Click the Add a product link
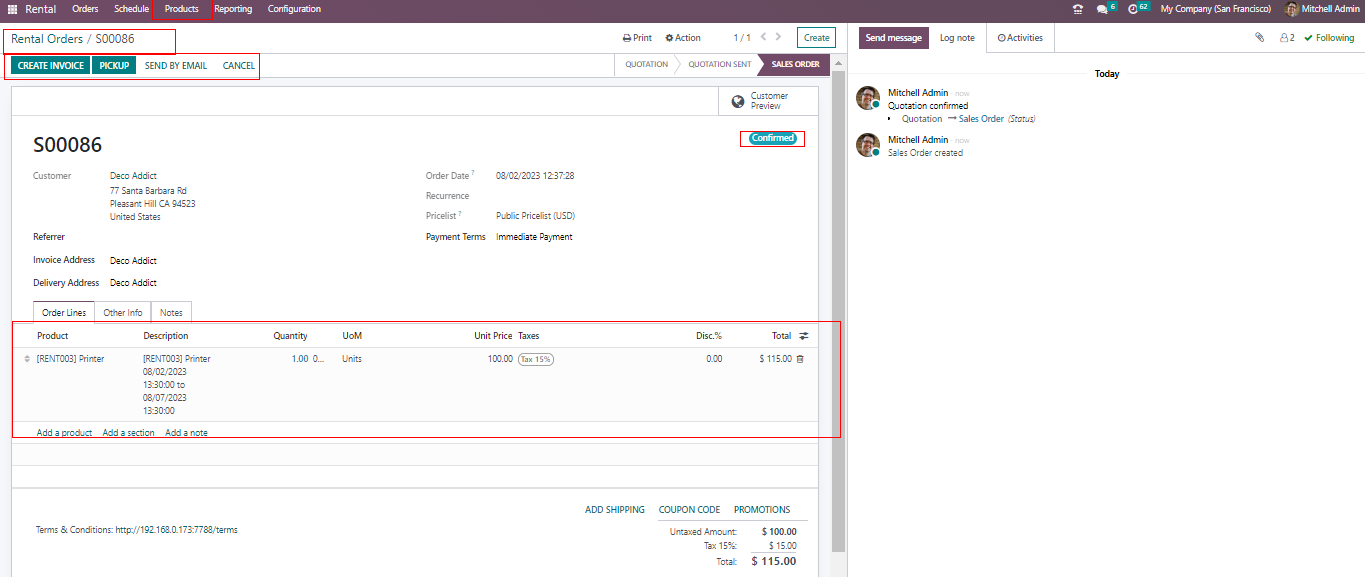Screen dimensions: 1365x577 (x=64, y=433)
